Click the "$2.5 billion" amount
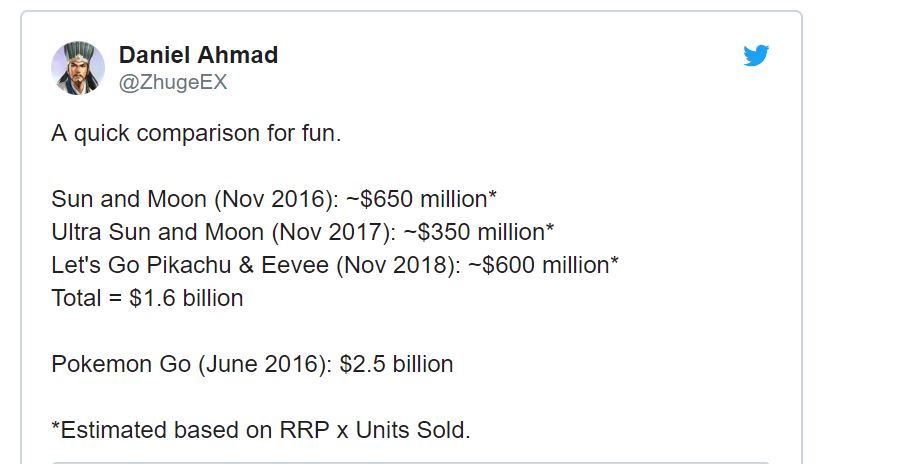Viewport: 920px width, 464px height. click(396, 364)
